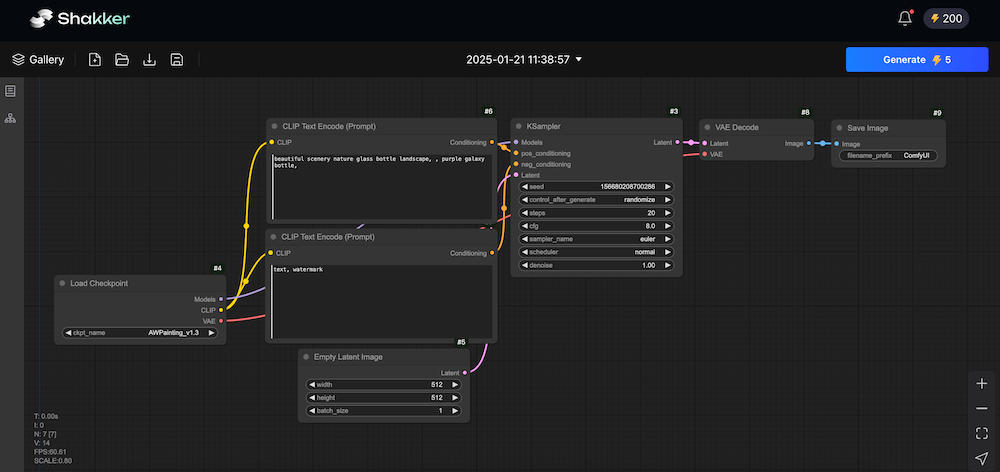Click the steps slider value 20
Viewport: 1000px width, 472px height.
596,213
